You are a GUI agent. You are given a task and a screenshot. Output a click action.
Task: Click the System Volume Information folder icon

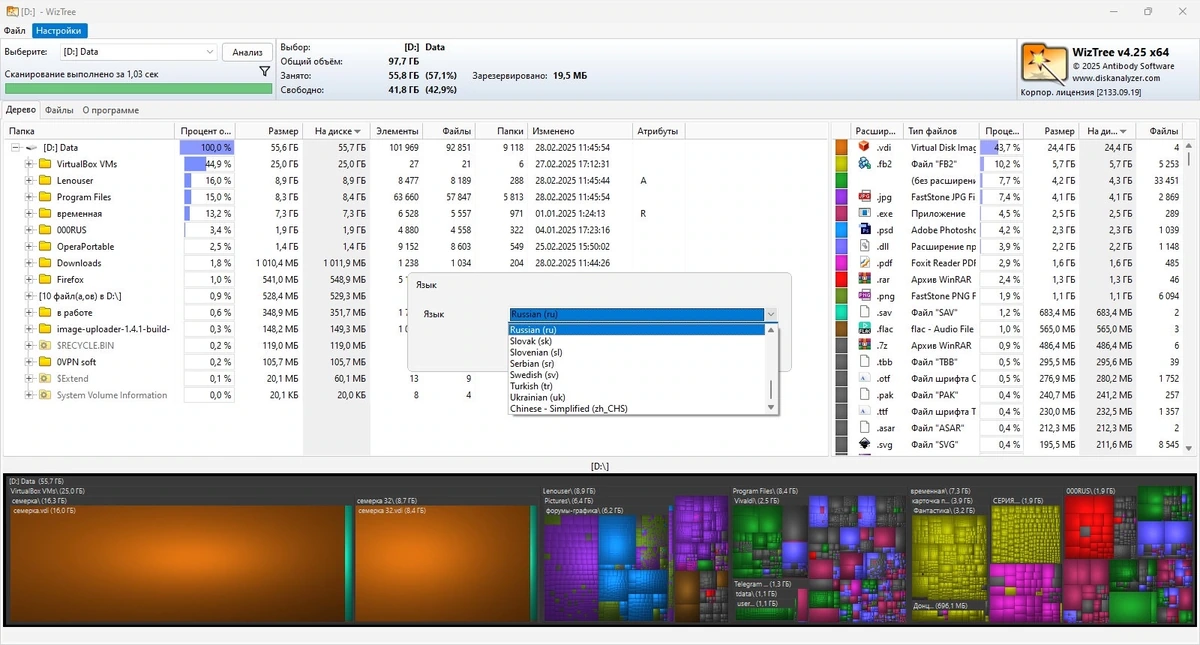(x=44, y=395)
